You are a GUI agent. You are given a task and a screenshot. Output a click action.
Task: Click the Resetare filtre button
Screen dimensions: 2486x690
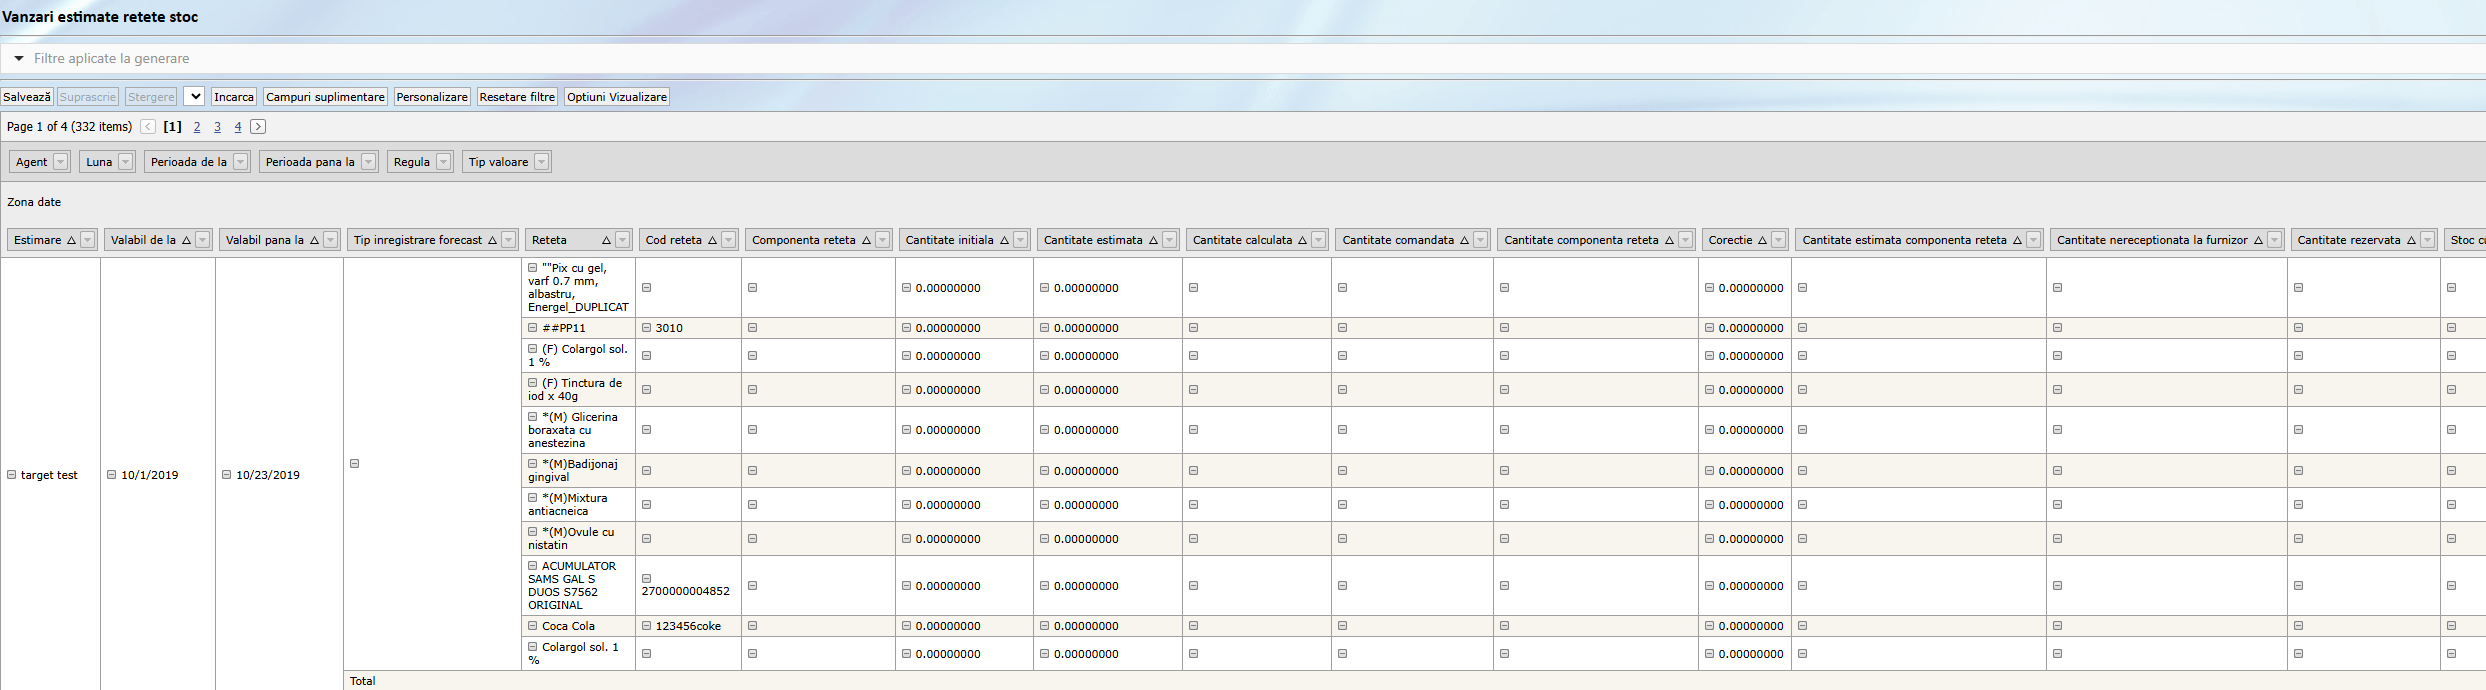[517, 97]
